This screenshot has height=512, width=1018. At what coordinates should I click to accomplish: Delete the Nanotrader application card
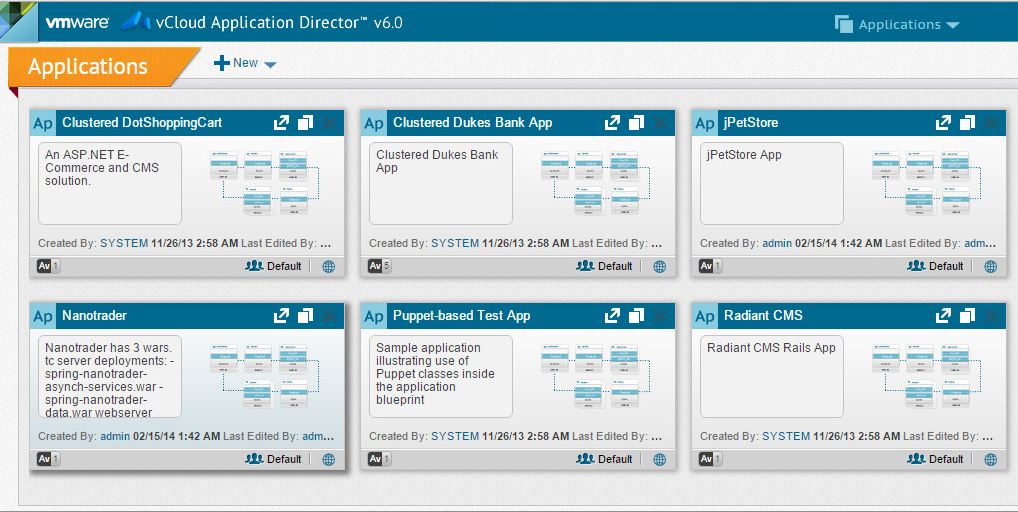(329, 315)
